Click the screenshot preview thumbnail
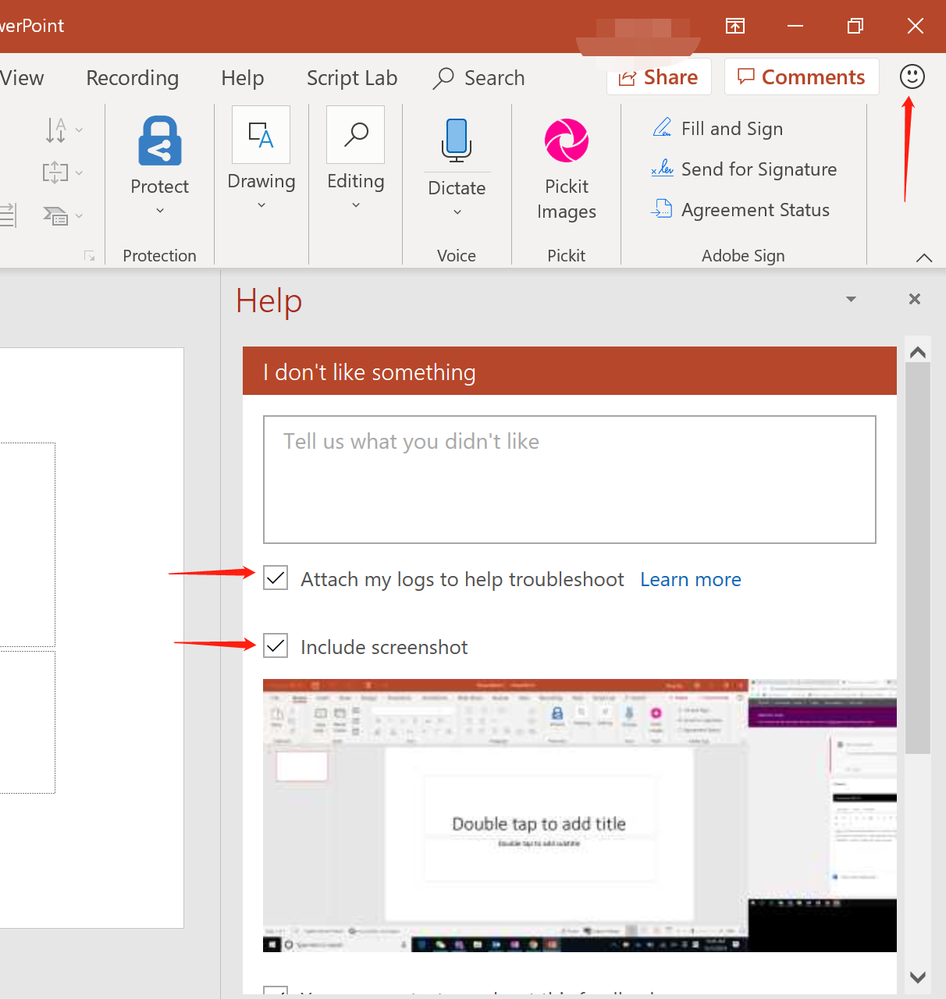946x999 pixels. click(580, 816)
